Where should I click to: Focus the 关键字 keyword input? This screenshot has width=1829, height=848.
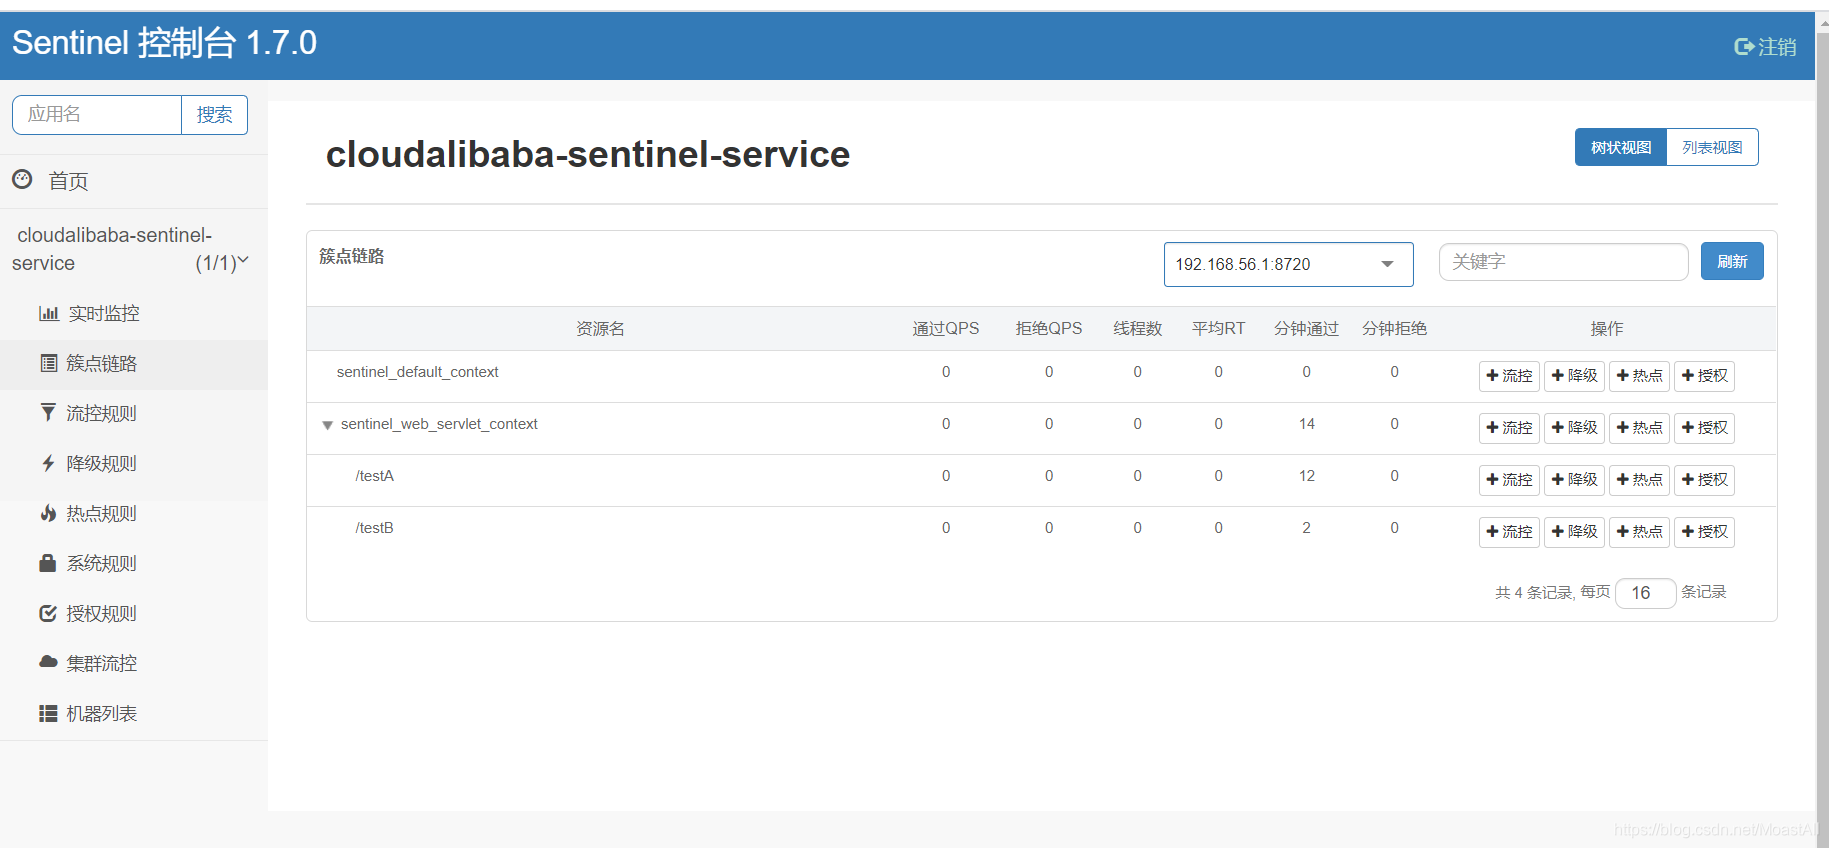point(1563,262)
